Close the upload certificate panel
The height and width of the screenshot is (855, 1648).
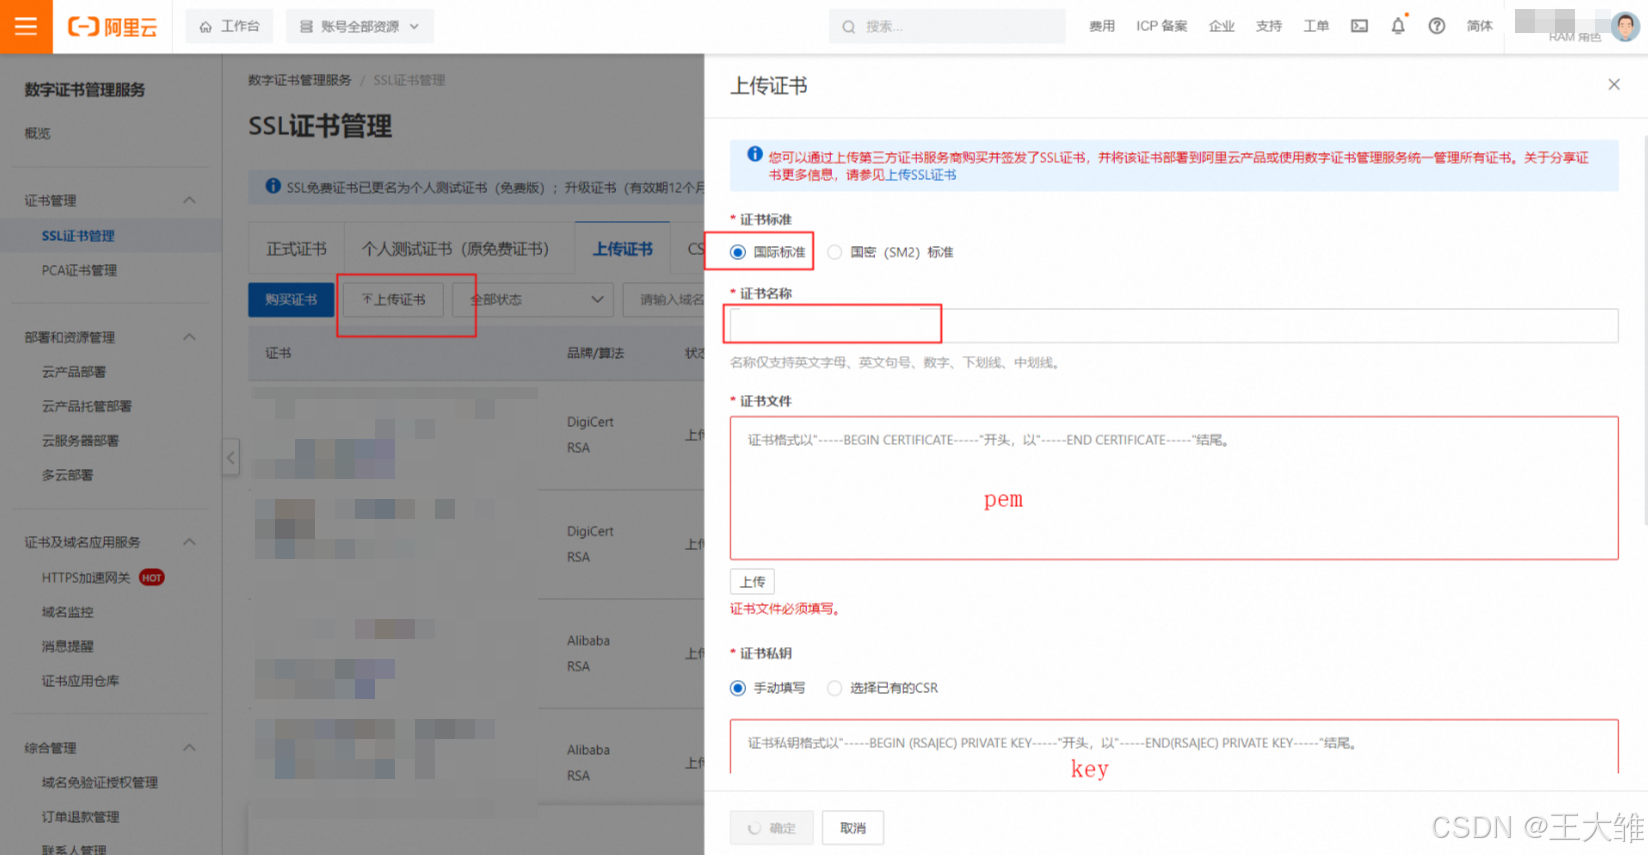click(x=1613, y=85)
